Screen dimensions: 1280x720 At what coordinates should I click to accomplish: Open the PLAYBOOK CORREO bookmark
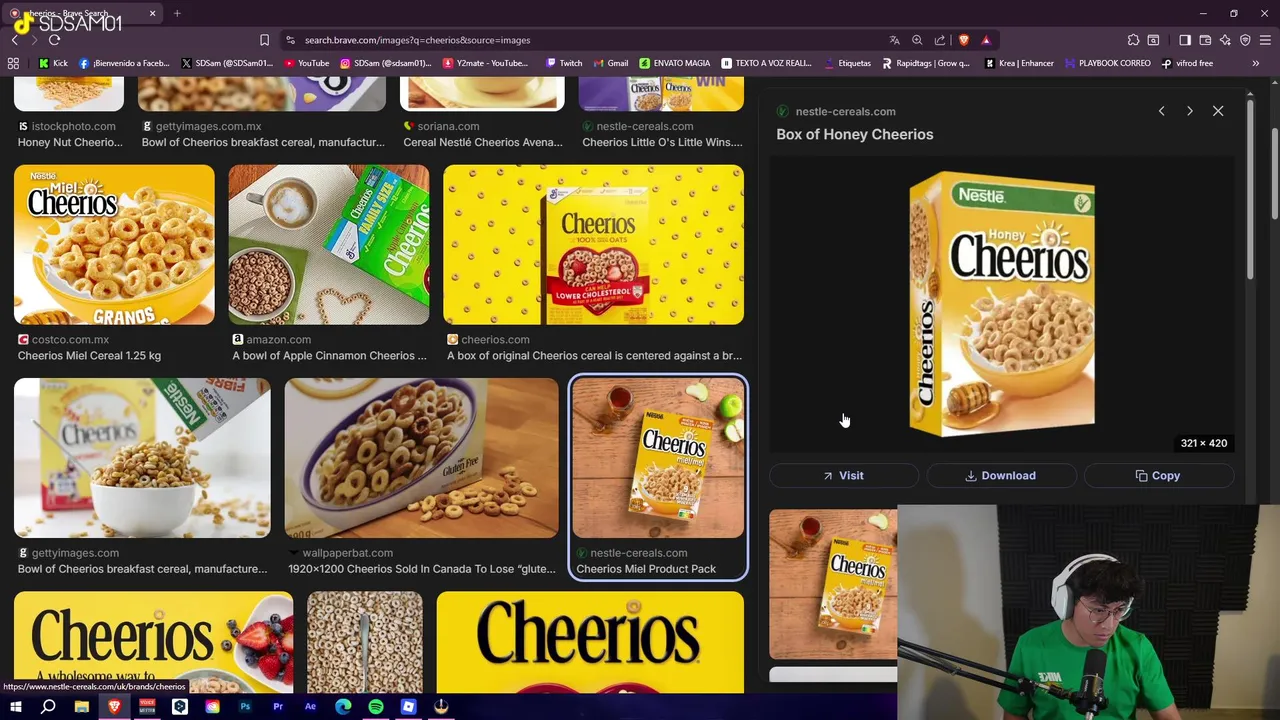coord(1108,63)
